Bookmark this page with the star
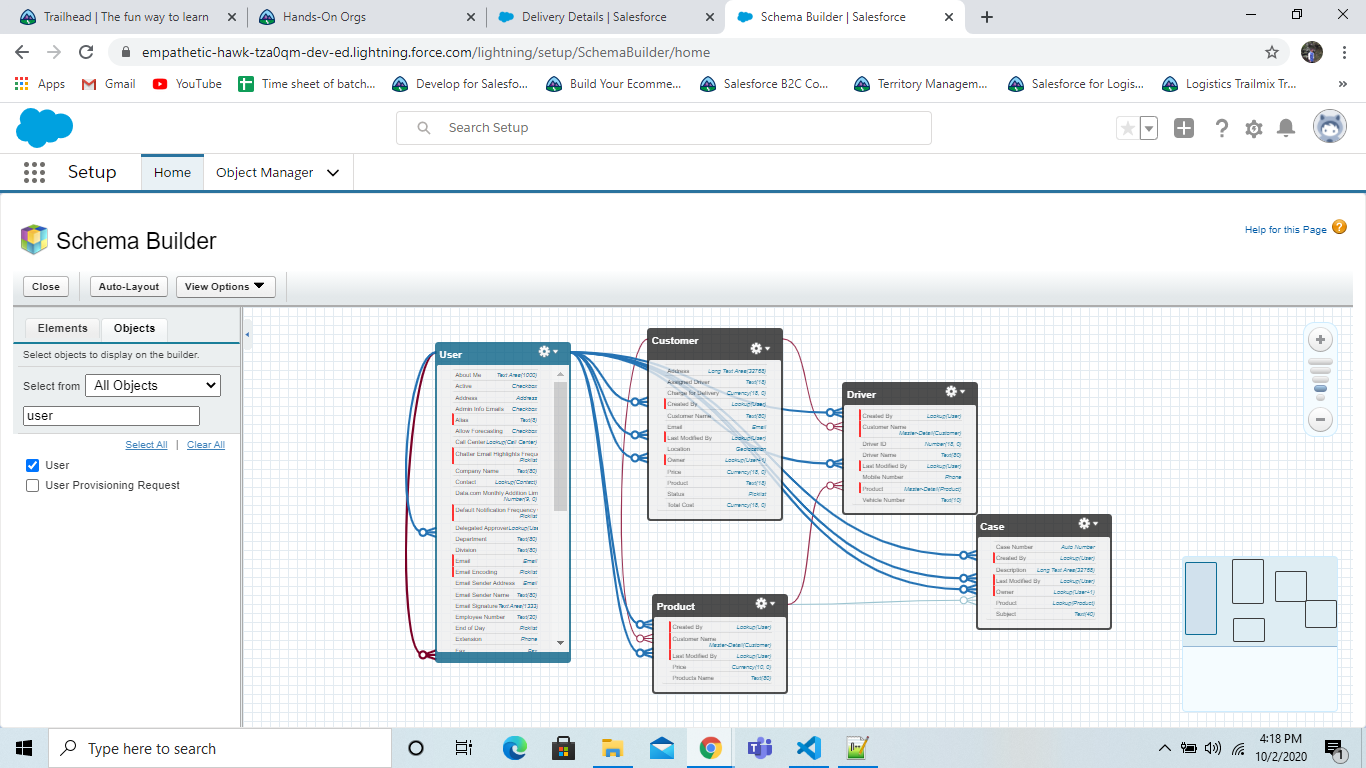Viewport: 1366px width, 768px height. click(1272, 52)
